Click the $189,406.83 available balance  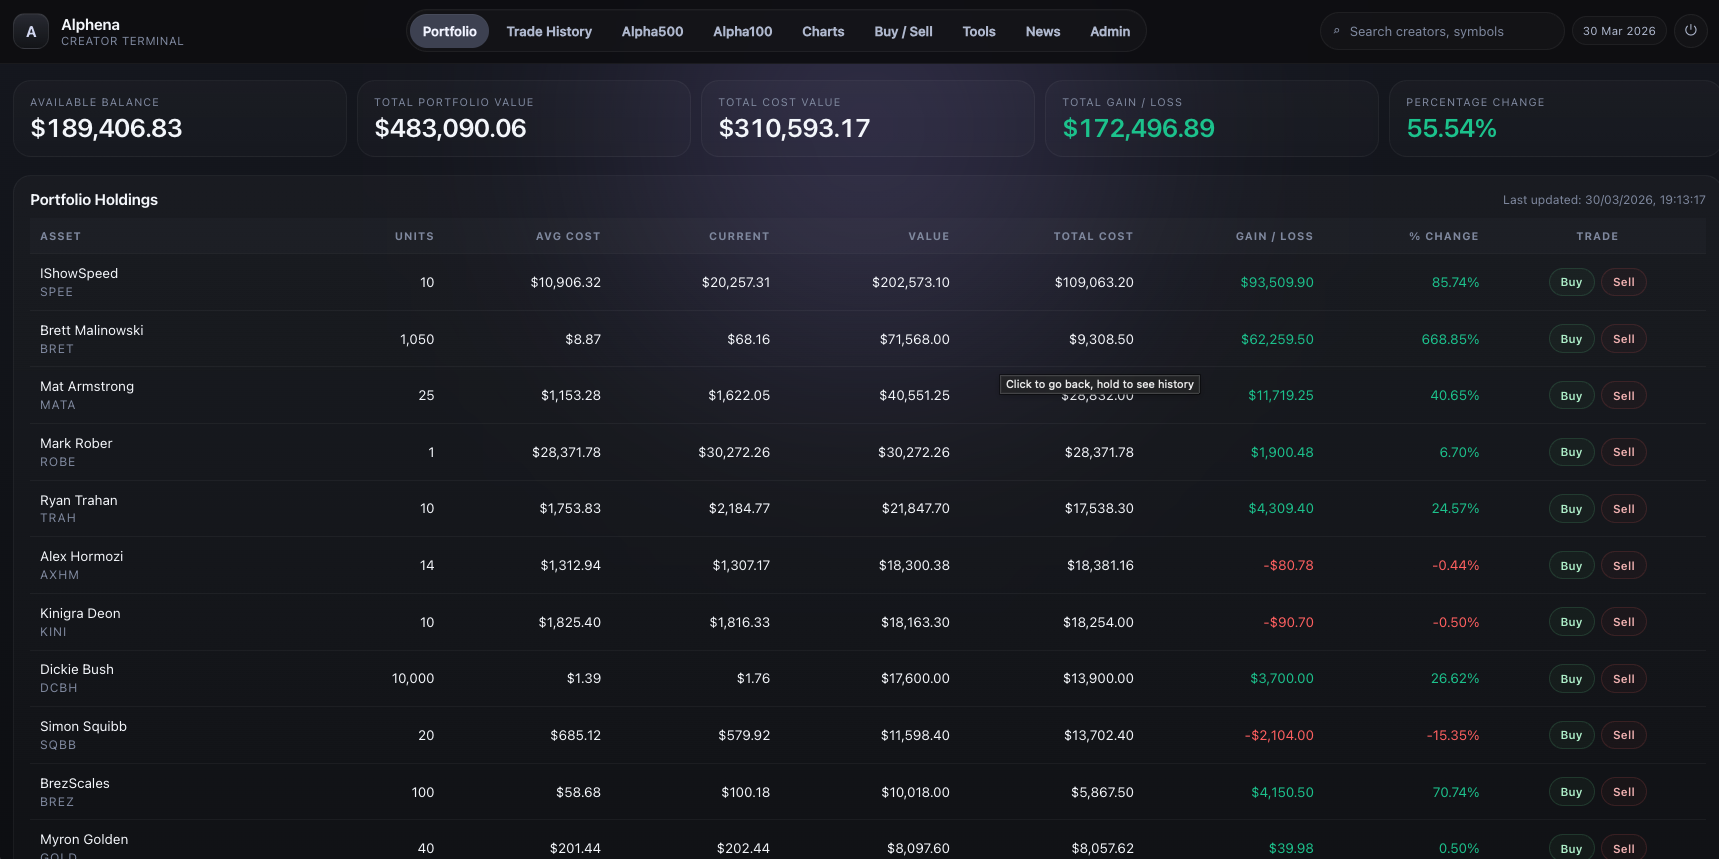click(x=106, y=128)
